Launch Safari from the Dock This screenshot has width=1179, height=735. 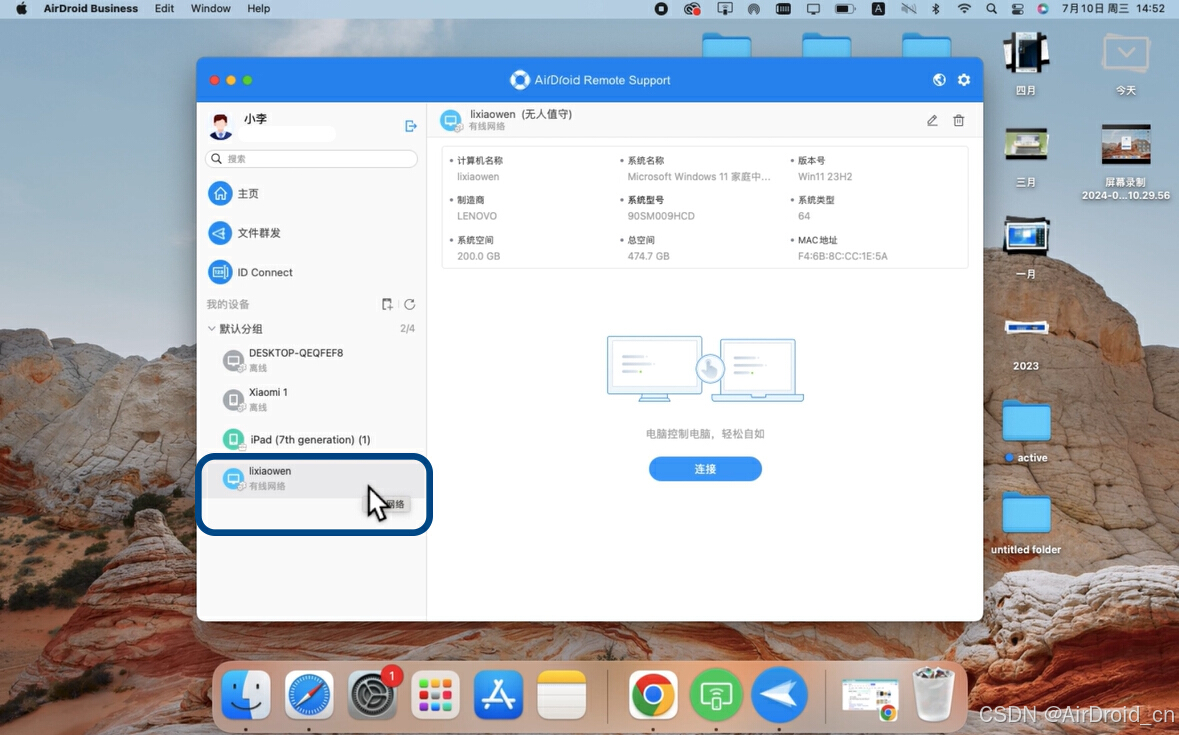309,694
